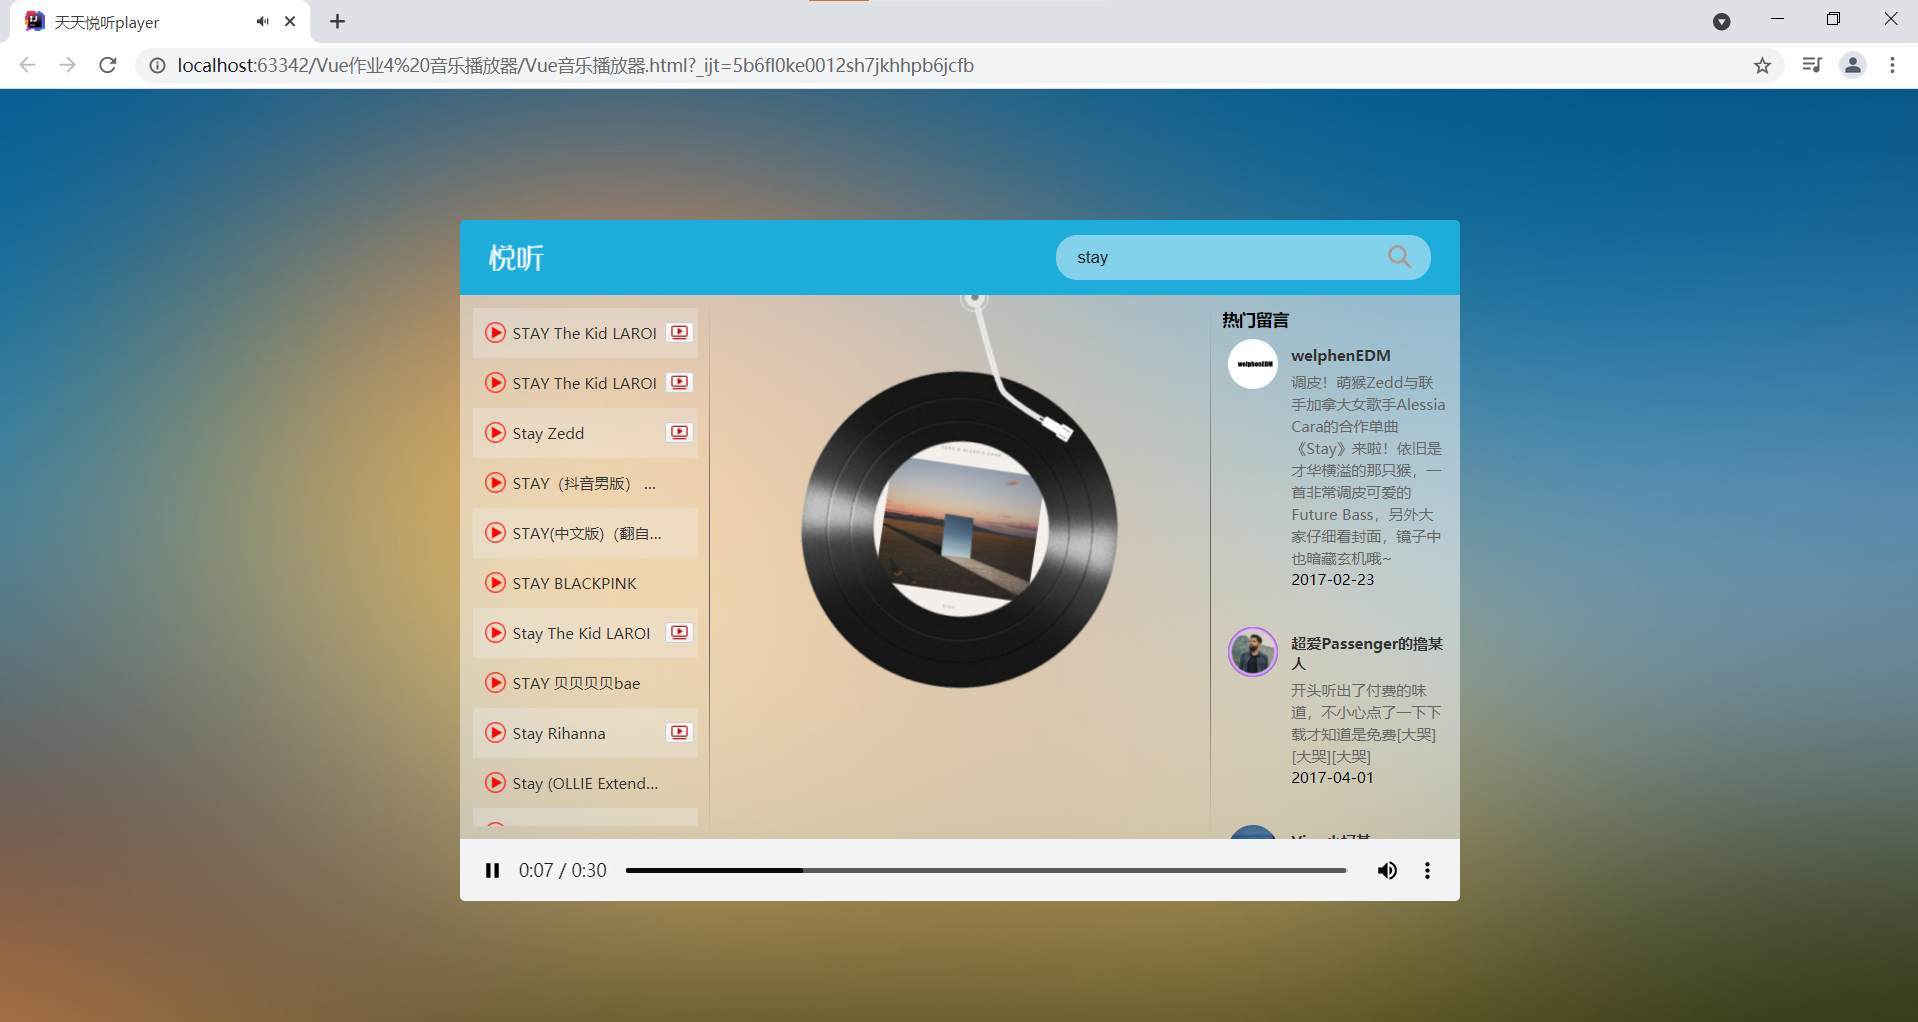Screen dimensions: 1918x1022
Task: Play Stay Zedd song
Action: point(495,433)
